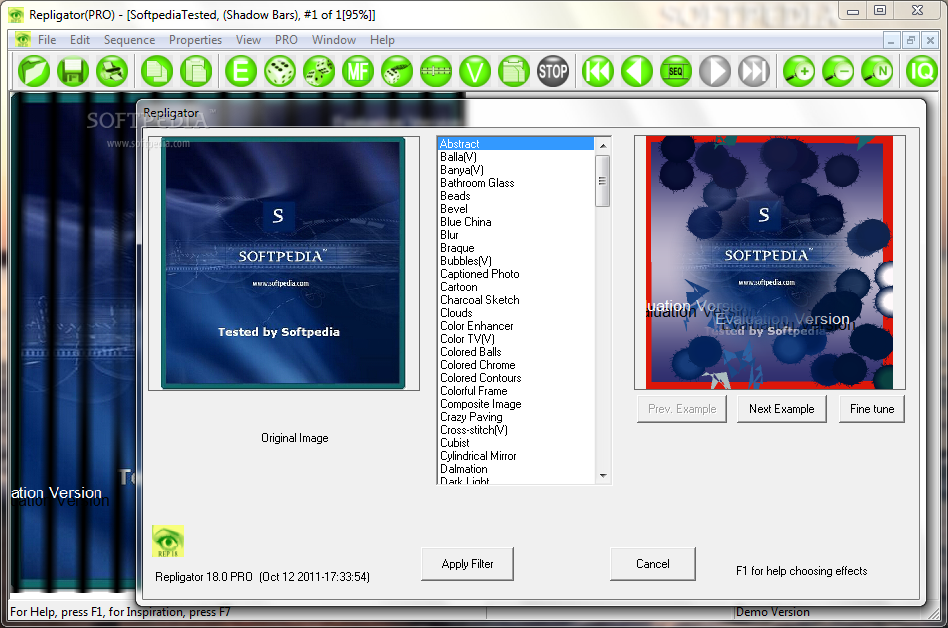Go to first in sequence icon
The width and height of the screenshot is (948, 628).
(x=598, y=71)
